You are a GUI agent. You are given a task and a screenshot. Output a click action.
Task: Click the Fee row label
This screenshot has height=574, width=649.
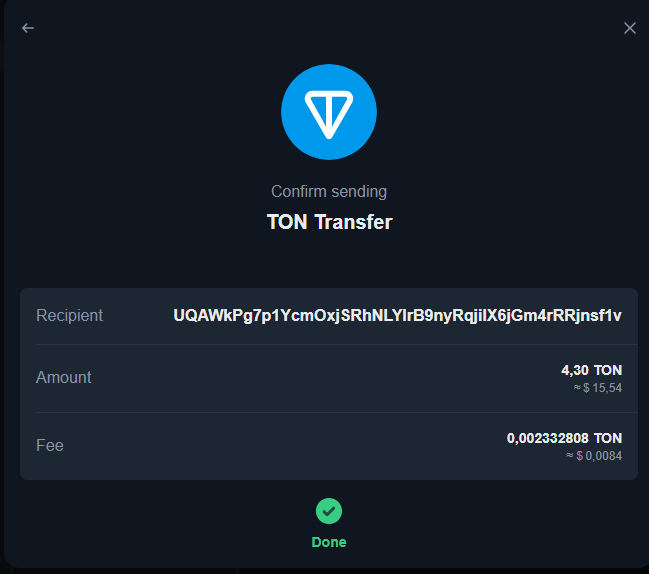[50, 446]
